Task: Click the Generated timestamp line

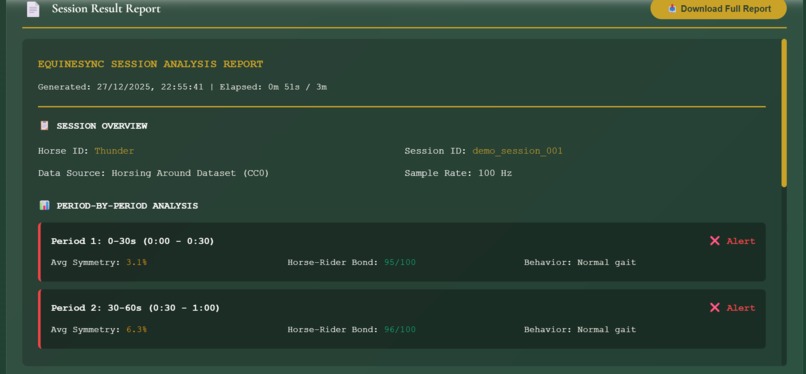Action: coord(182,87)
